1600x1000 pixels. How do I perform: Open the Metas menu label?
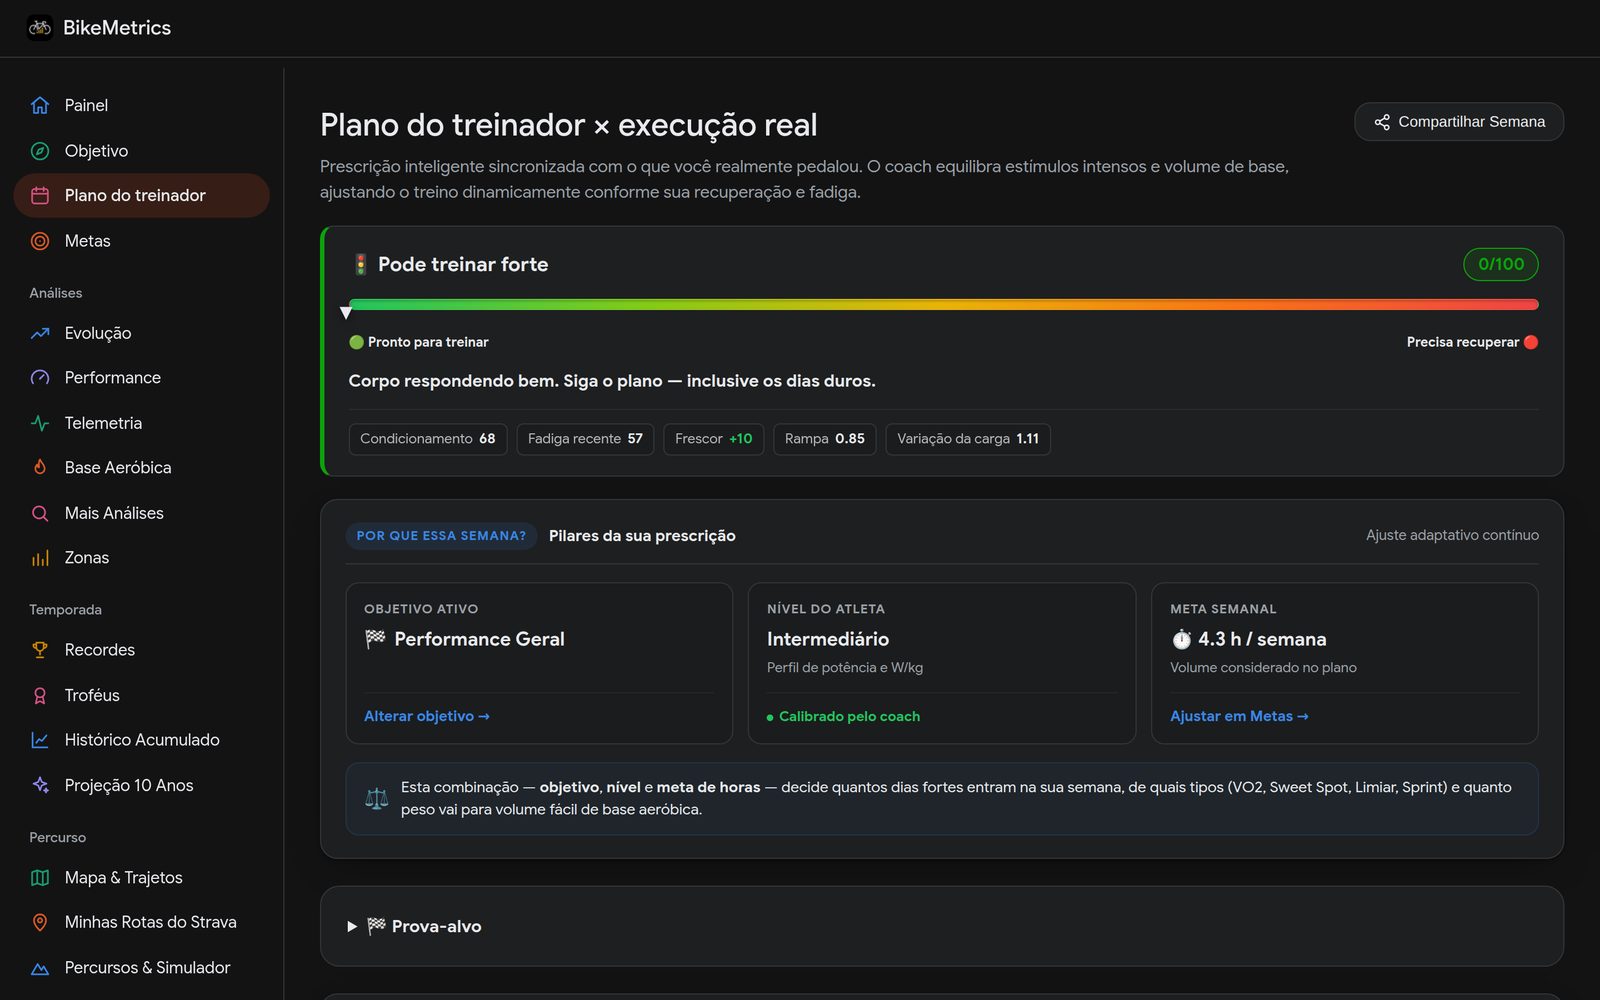tap(88, 241)
